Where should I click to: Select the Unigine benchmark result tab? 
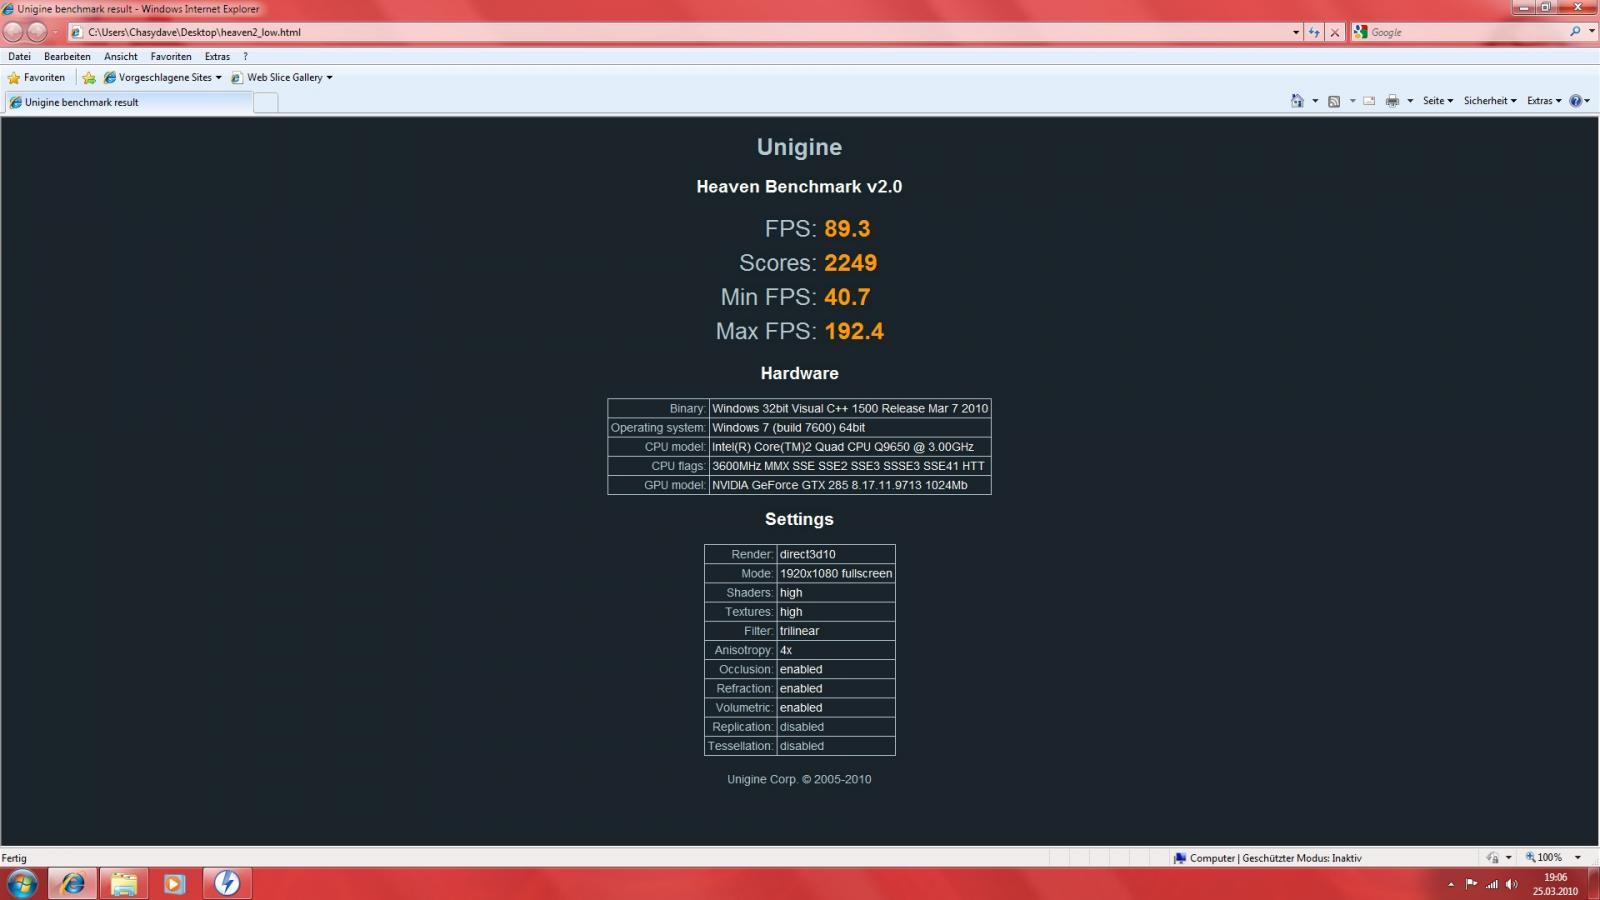click(x=128, y=102)
